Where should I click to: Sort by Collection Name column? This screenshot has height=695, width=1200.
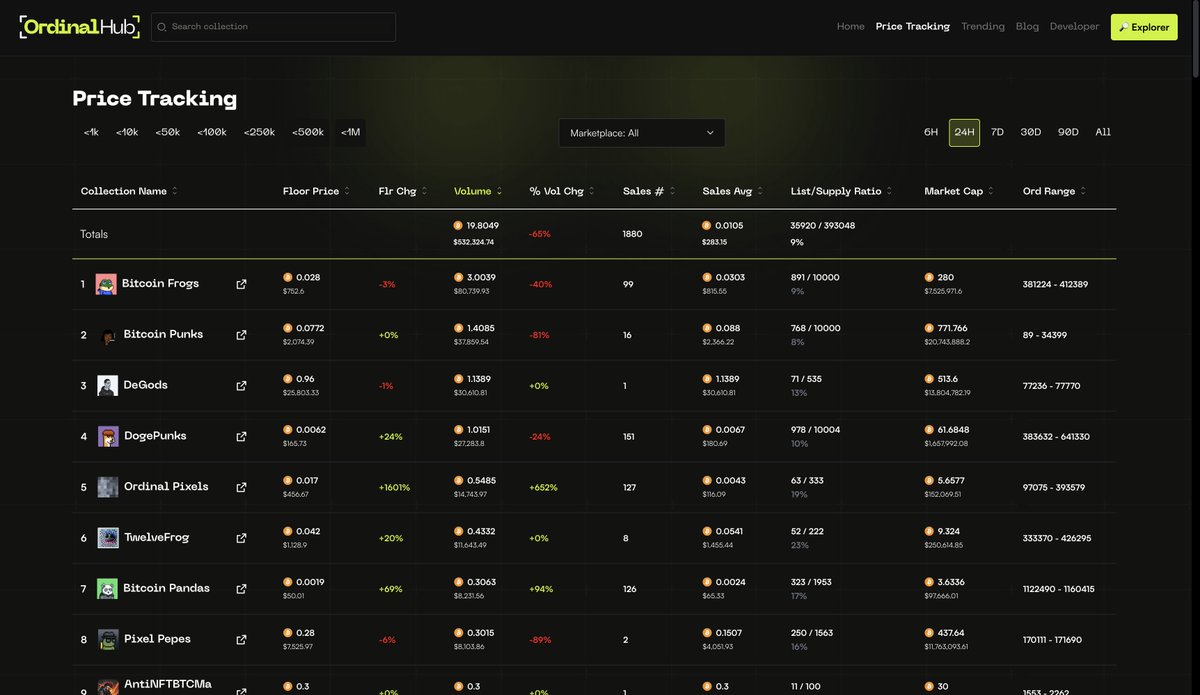pyautogui.click(x=129, y=191)
